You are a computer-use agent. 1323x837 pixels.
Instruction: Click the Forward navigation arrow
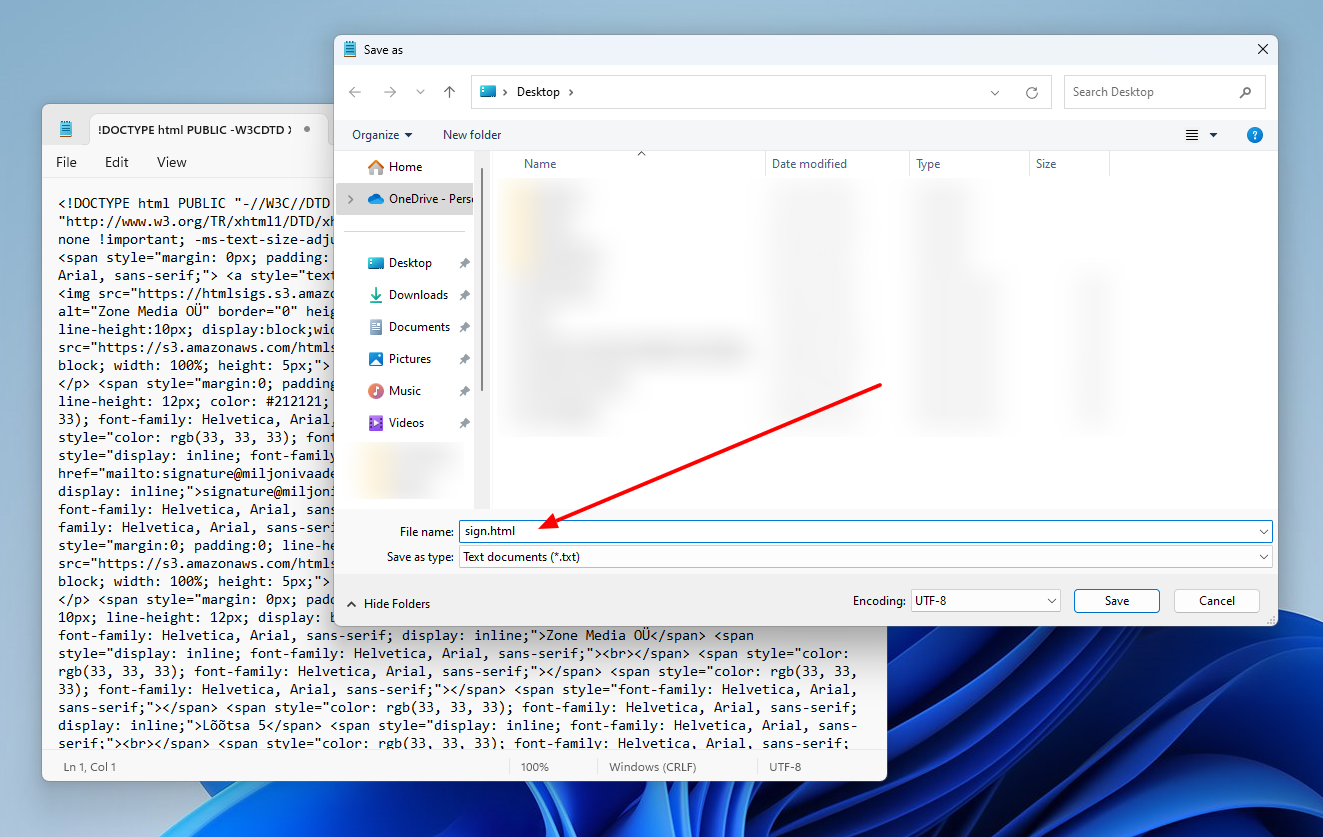pyautogui.click(x=390, y=92)
